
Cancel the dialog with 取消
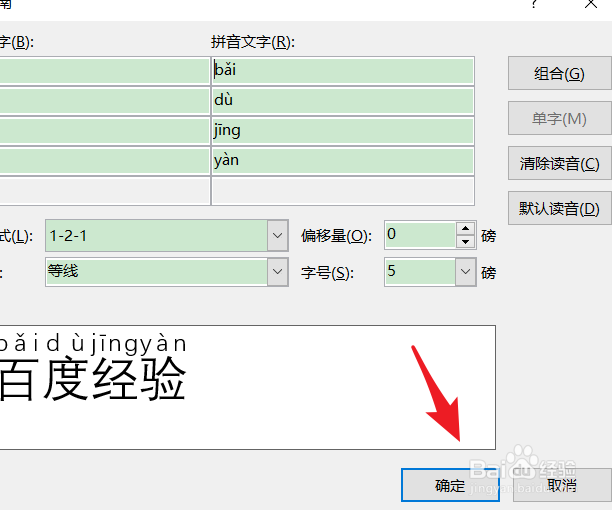(562, 485)
